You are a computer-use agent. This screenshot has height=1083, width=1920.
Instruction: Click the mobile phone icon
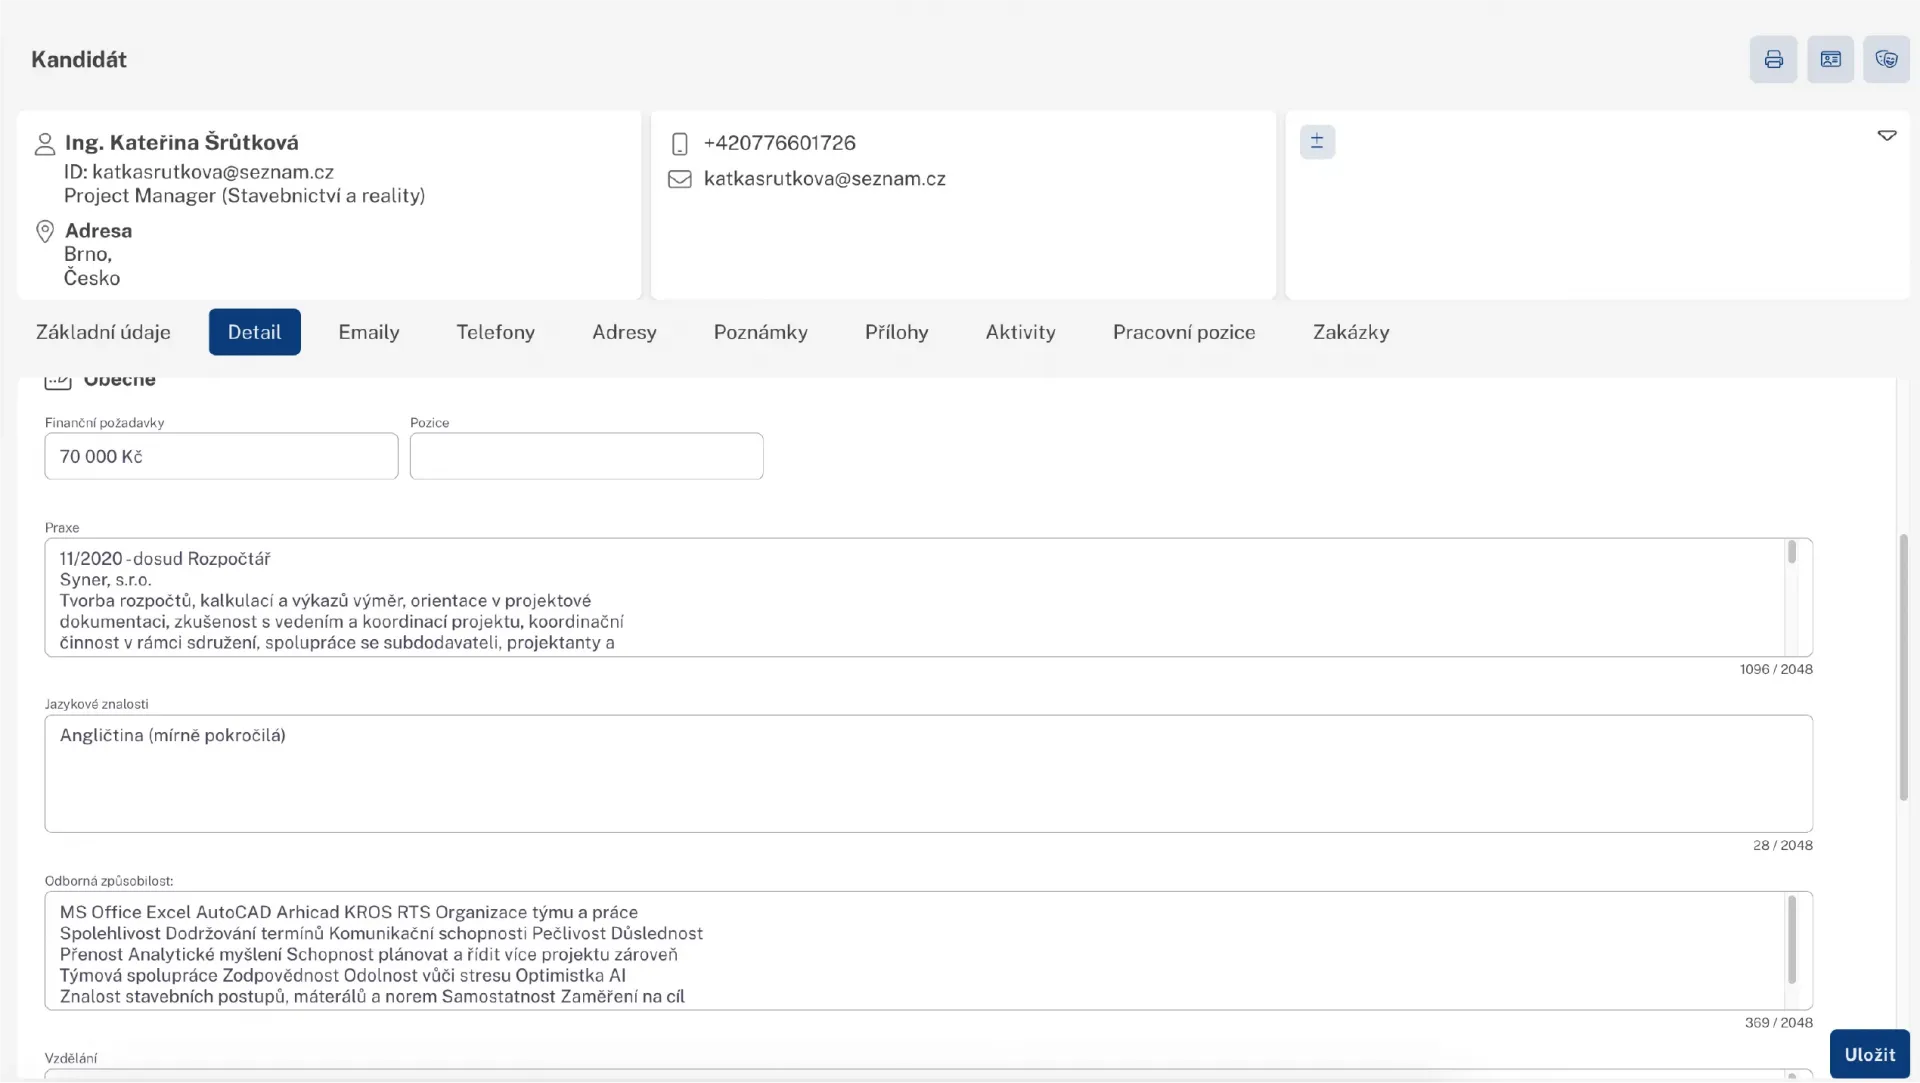(680, 144)
